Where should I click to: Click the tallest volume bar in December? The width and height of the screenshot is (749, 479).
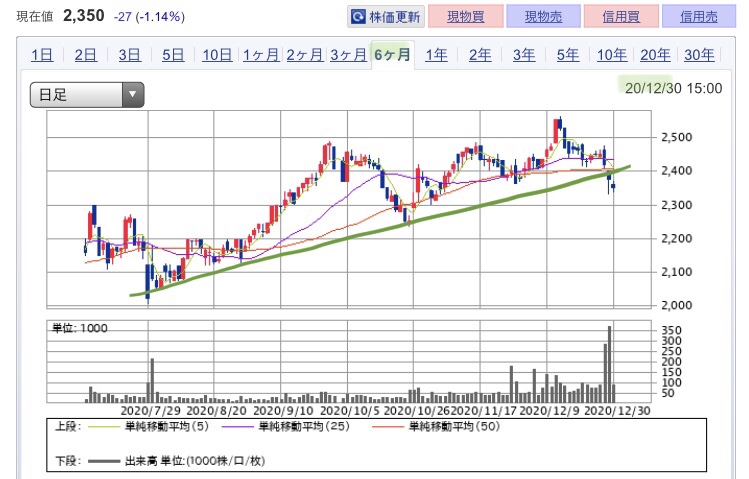(610, 364)
